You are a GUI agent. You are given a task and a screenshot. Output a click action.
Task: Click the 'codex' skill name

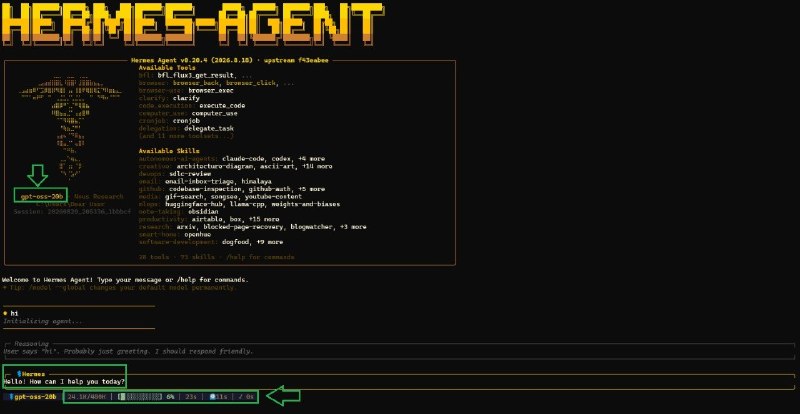point(279,159)
